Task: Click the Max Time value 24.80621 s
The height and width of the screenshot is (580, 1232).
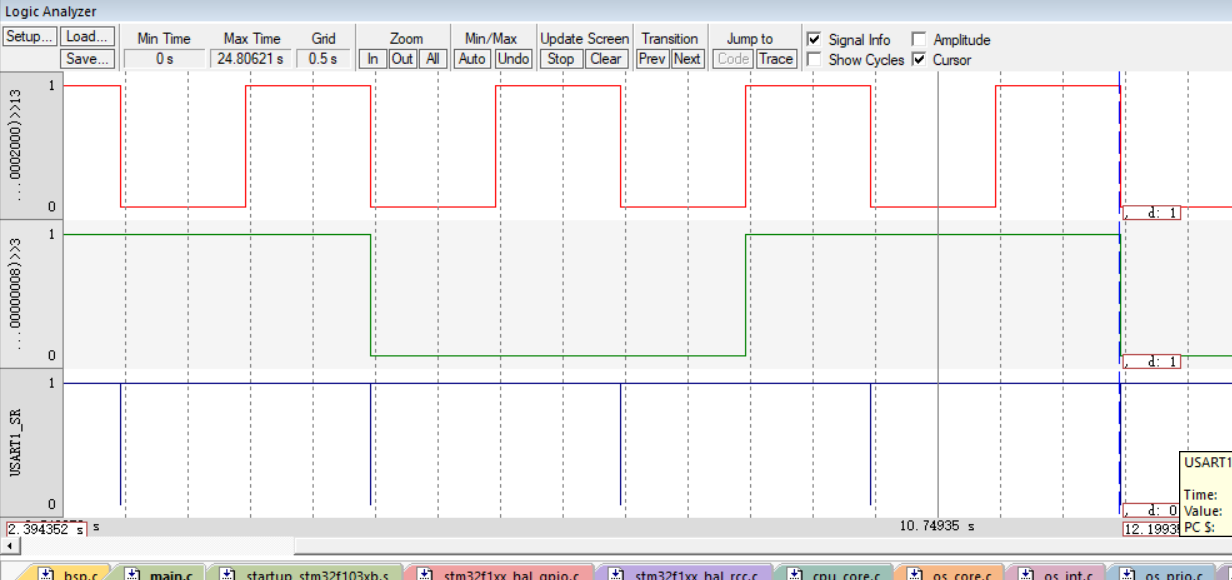Action: (x=252, y=59)
